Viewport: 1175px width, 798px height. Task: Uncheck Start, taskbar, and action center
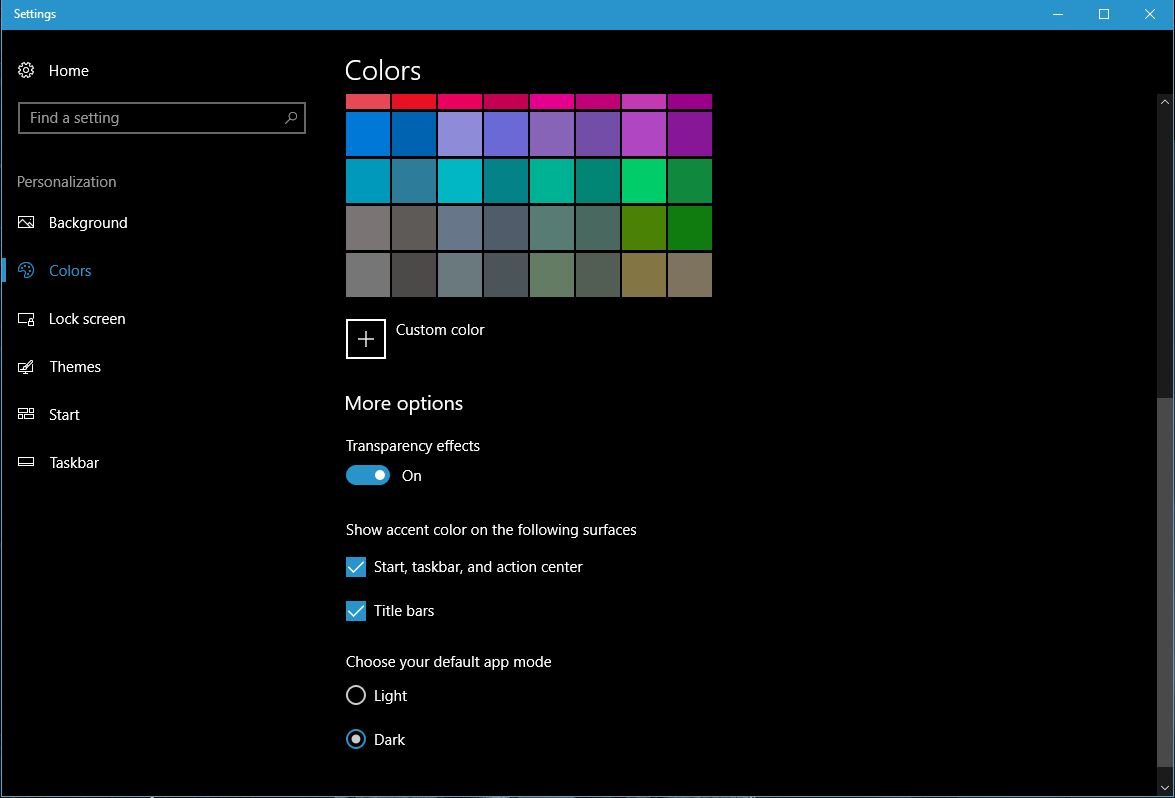point(356,567)
